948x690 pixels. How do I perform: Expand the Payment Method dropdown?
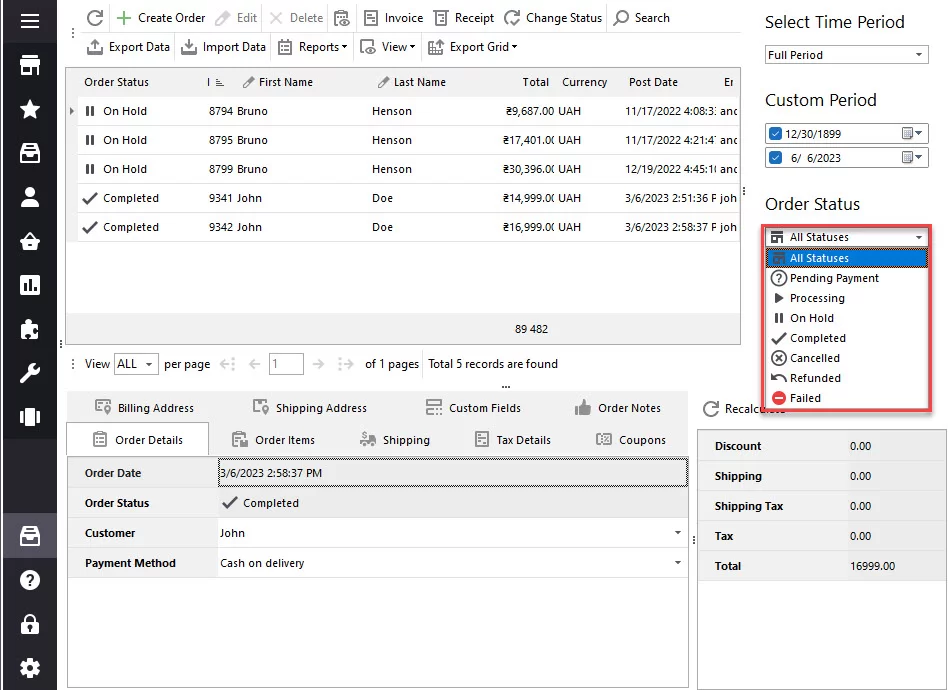[x=677, y=563]
